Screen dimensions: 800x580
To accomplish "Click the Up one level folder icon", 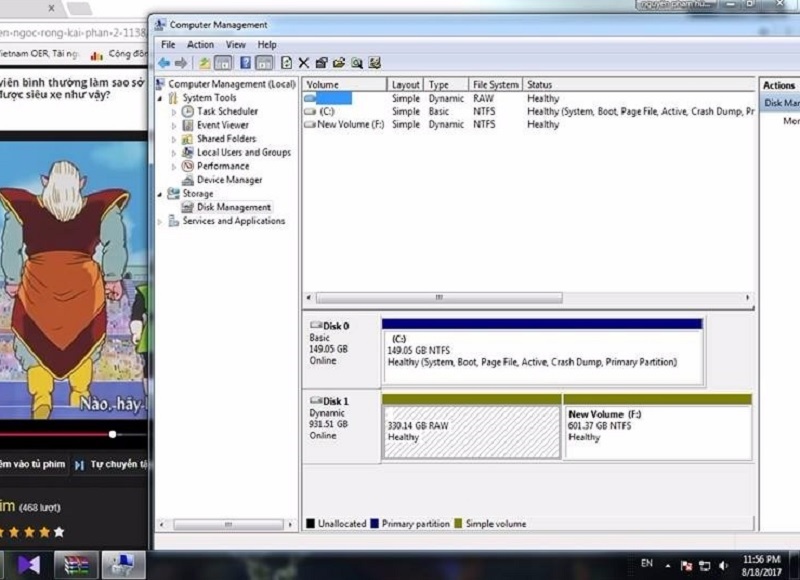I will click(x=205, y=61).
